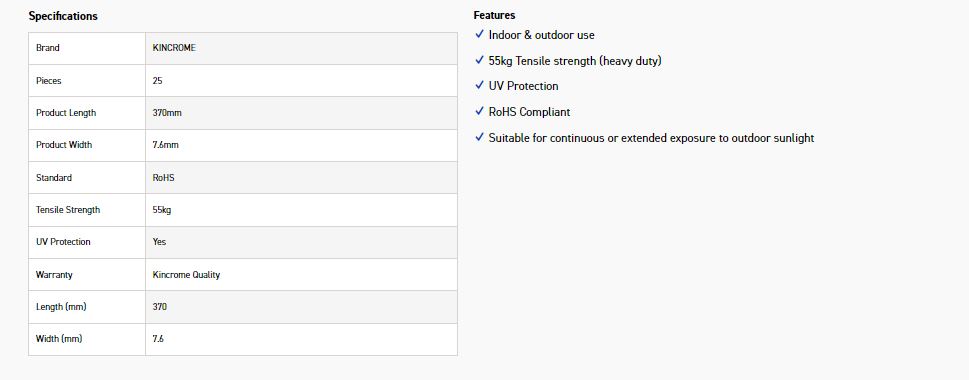Screen dimensions: 969x380
Task: Click checkmark beside outdoor sunlight exposure feature
Action: (x=479, y=138)
